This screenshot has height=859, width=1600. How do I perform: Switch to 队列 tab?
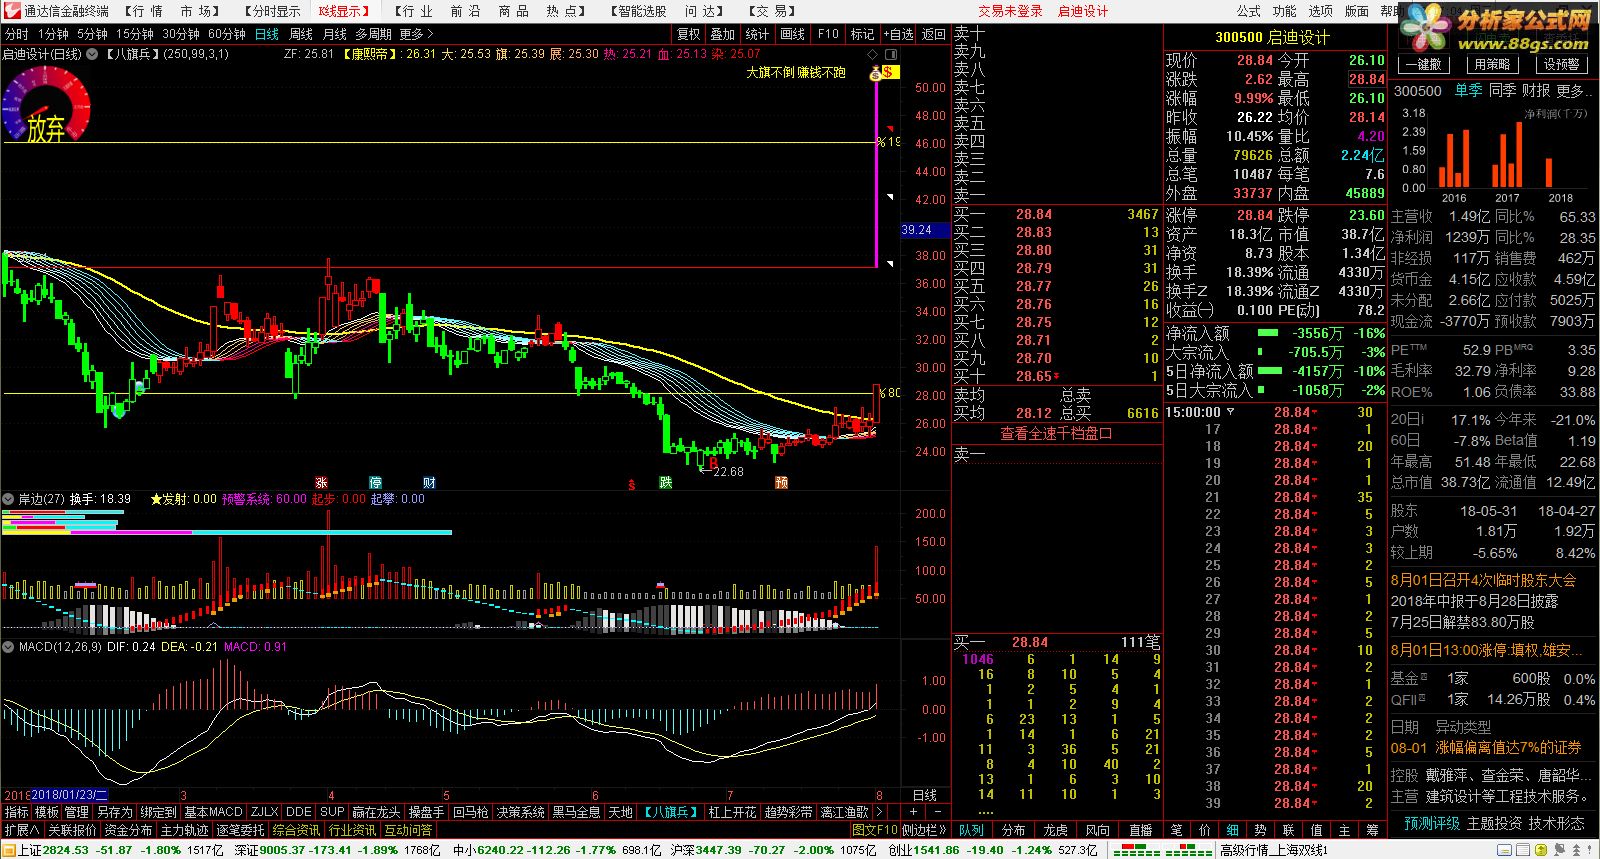tap(972, 830)
